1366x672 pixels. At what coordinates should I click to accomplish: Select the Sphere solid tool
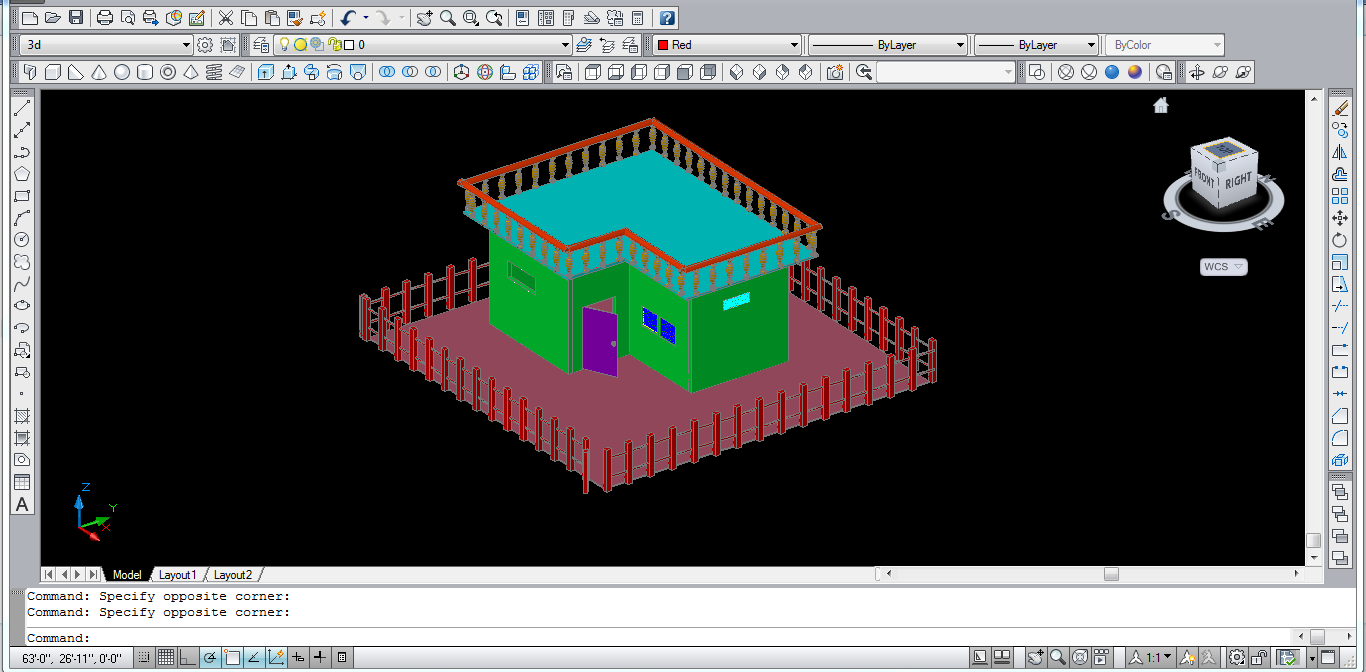click(122, 72)
